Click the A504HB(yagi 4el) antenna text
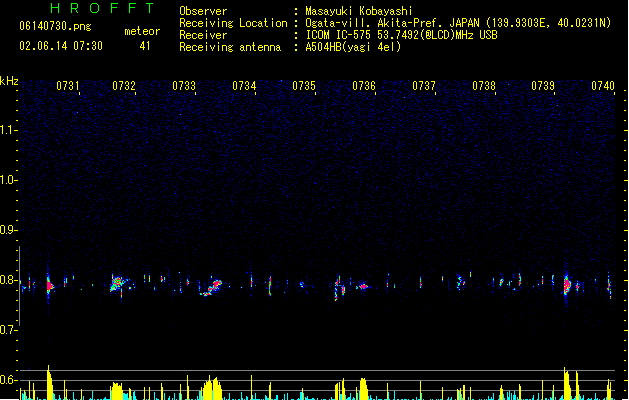The width and height of the screenshot is (629, 400). 353,47
